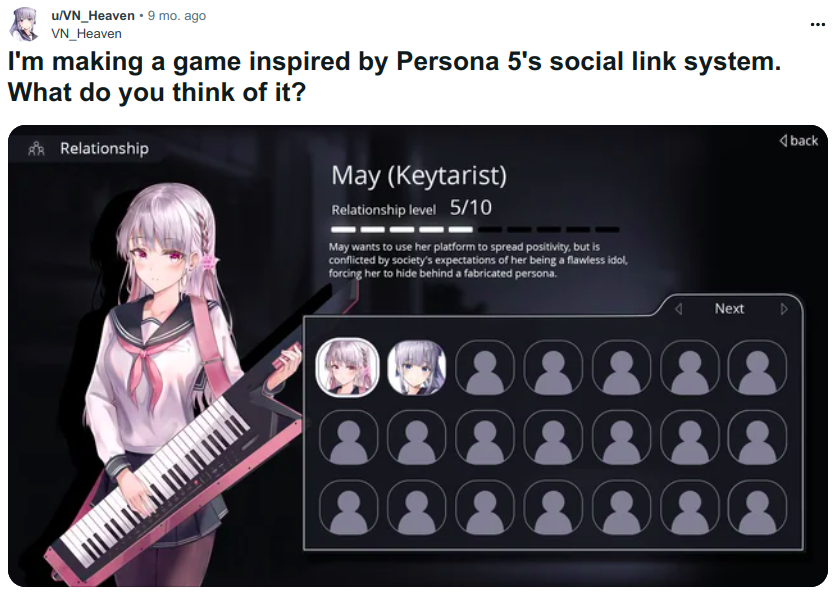
Task: Click right arrow beside Next
Action: [x=784, y=309]
